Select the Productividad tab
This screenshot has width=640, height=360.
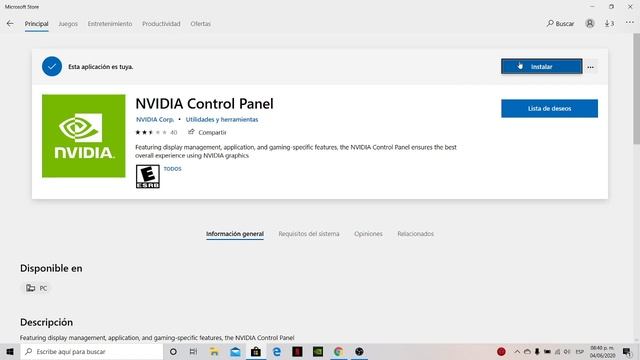point(161,24)
